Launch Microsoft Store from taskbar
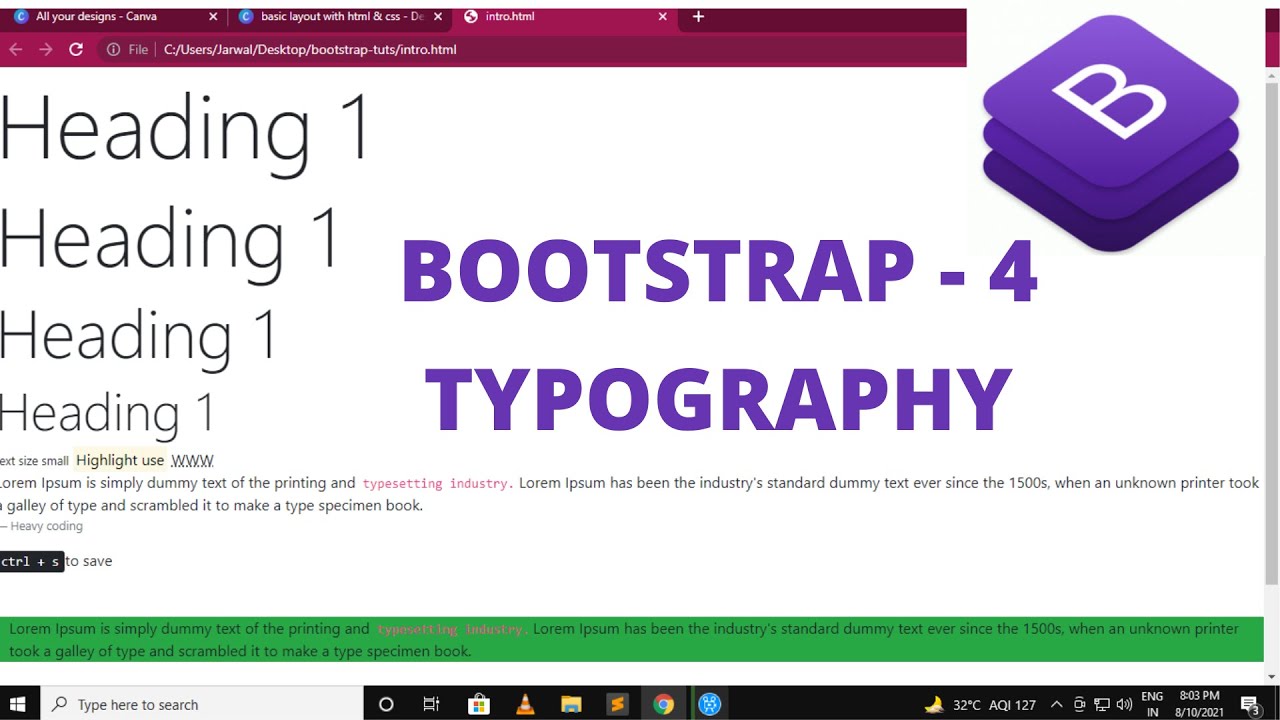Image resolution: width=1280 pixels, height=720 pixels. [478, 704]
